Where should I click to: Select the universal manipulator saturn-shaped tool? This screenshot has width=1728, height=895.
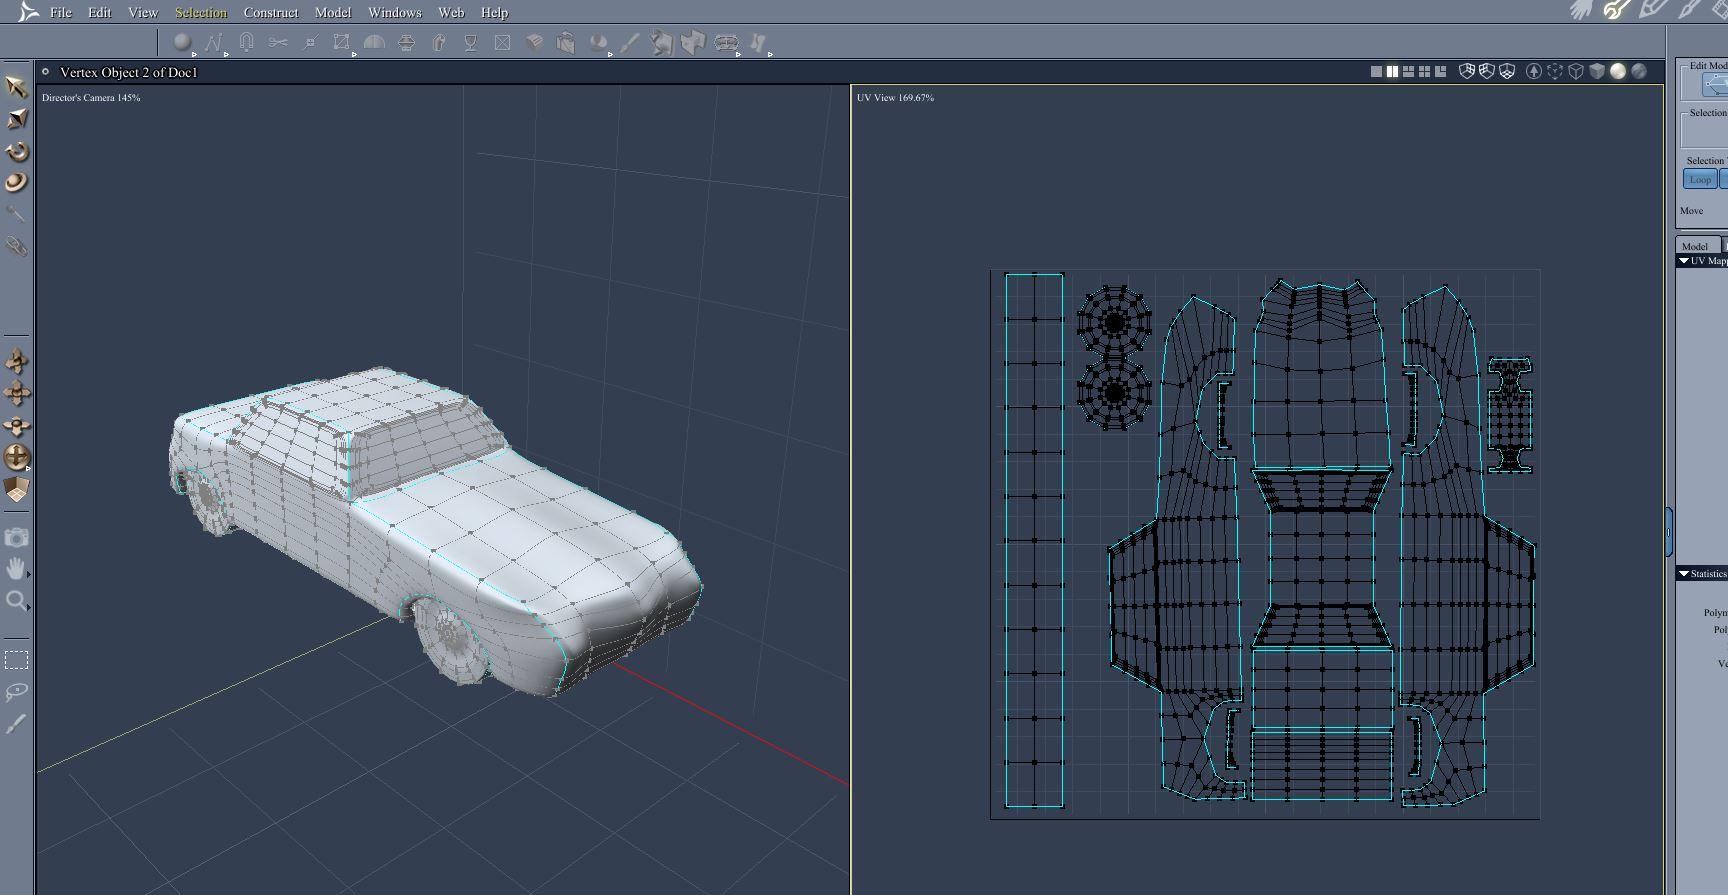click(x=16, y=182)
